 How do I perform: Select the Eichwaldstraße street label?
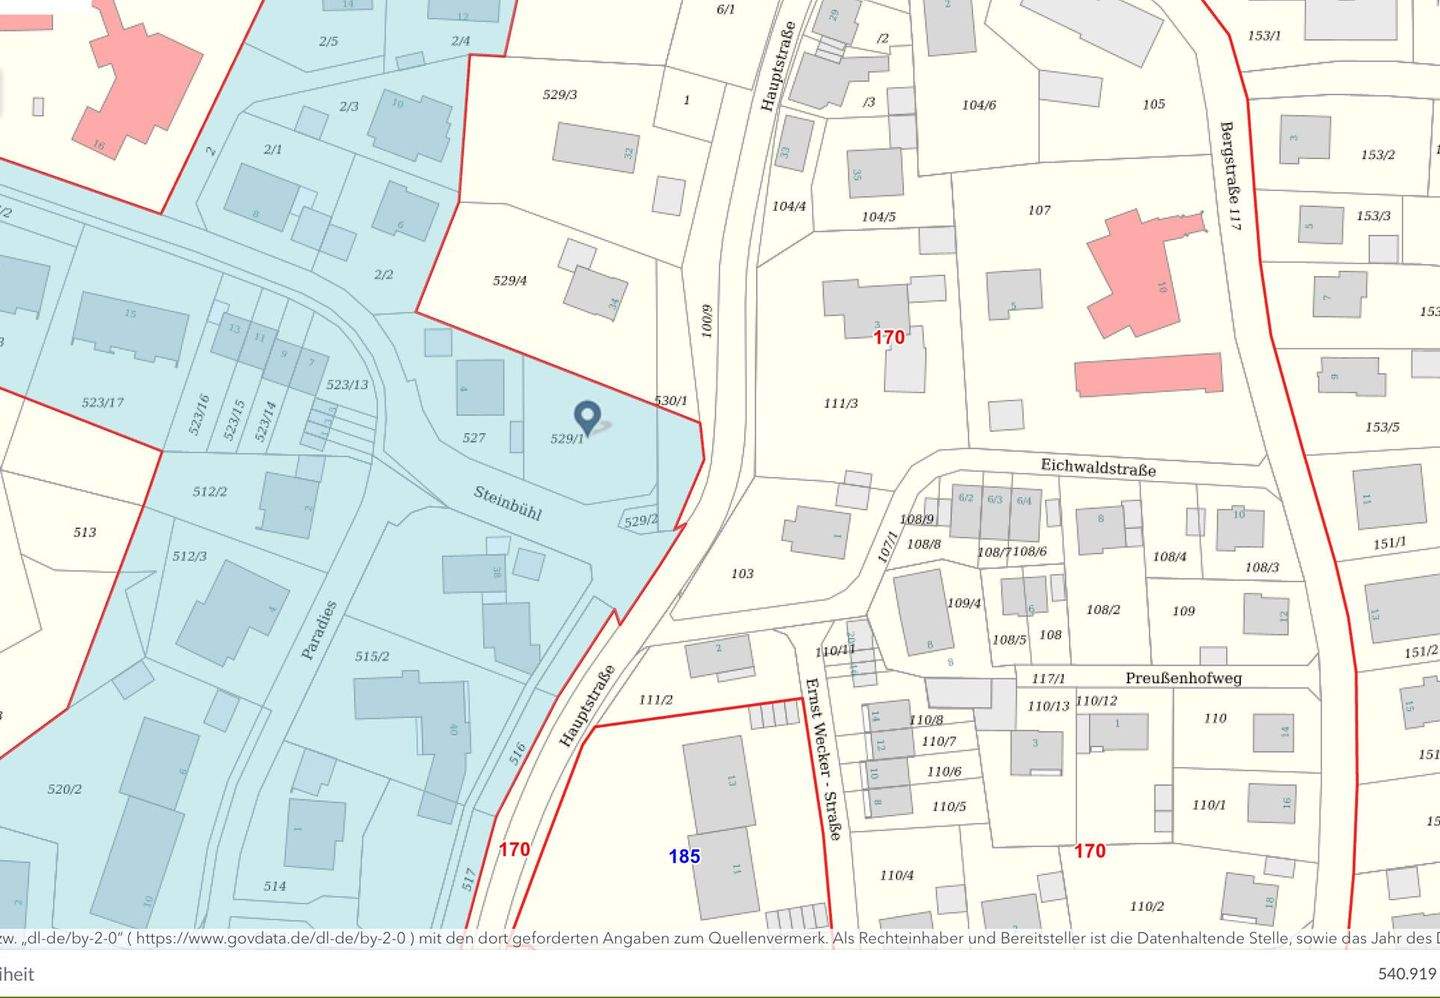click(x=1098, y=467)
